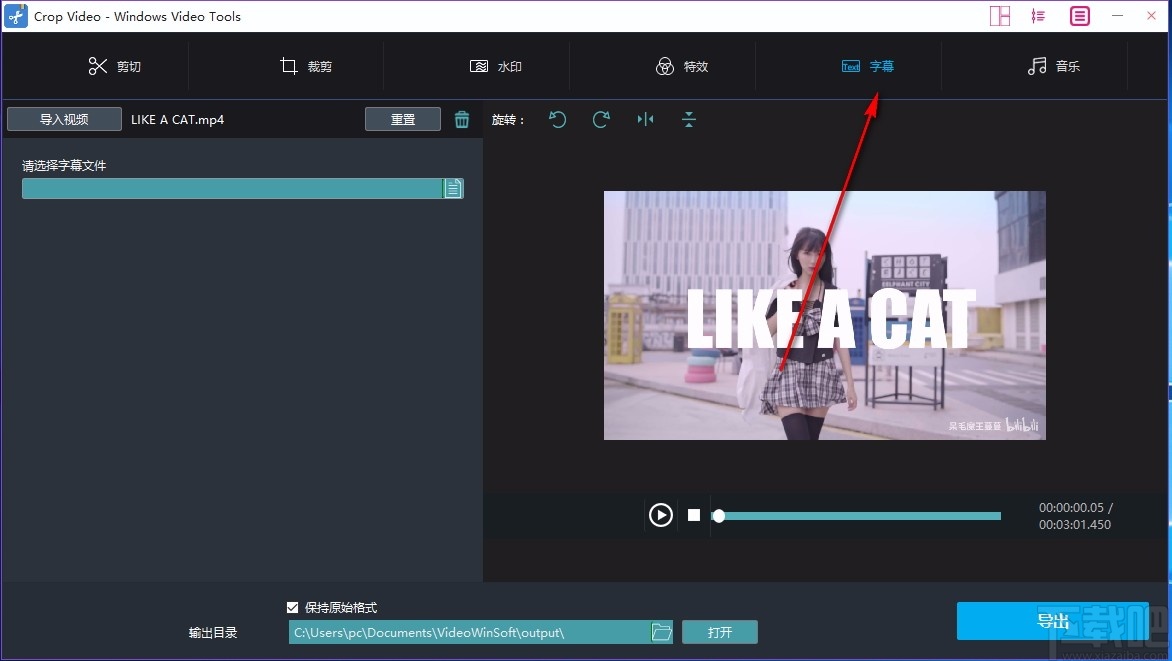Open the subtitle file browser icon
This screenshot has width=1172, height=661.
tap(453, 188)
